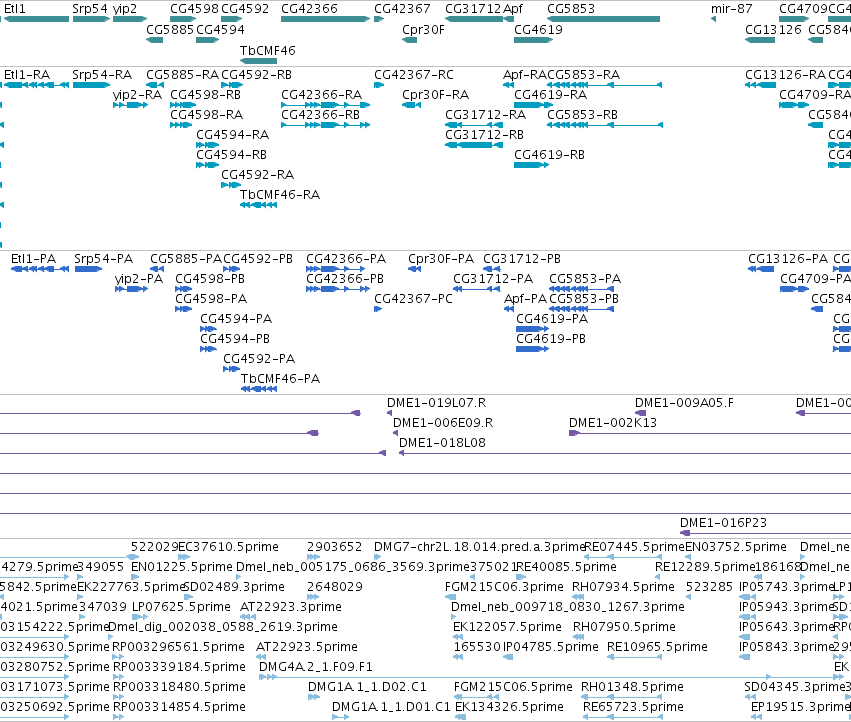The width and height of the screenshot is (851, 722).
Task: Click the CG31712 gene bar
Action: pyautogui.click(x=474, y=19)
